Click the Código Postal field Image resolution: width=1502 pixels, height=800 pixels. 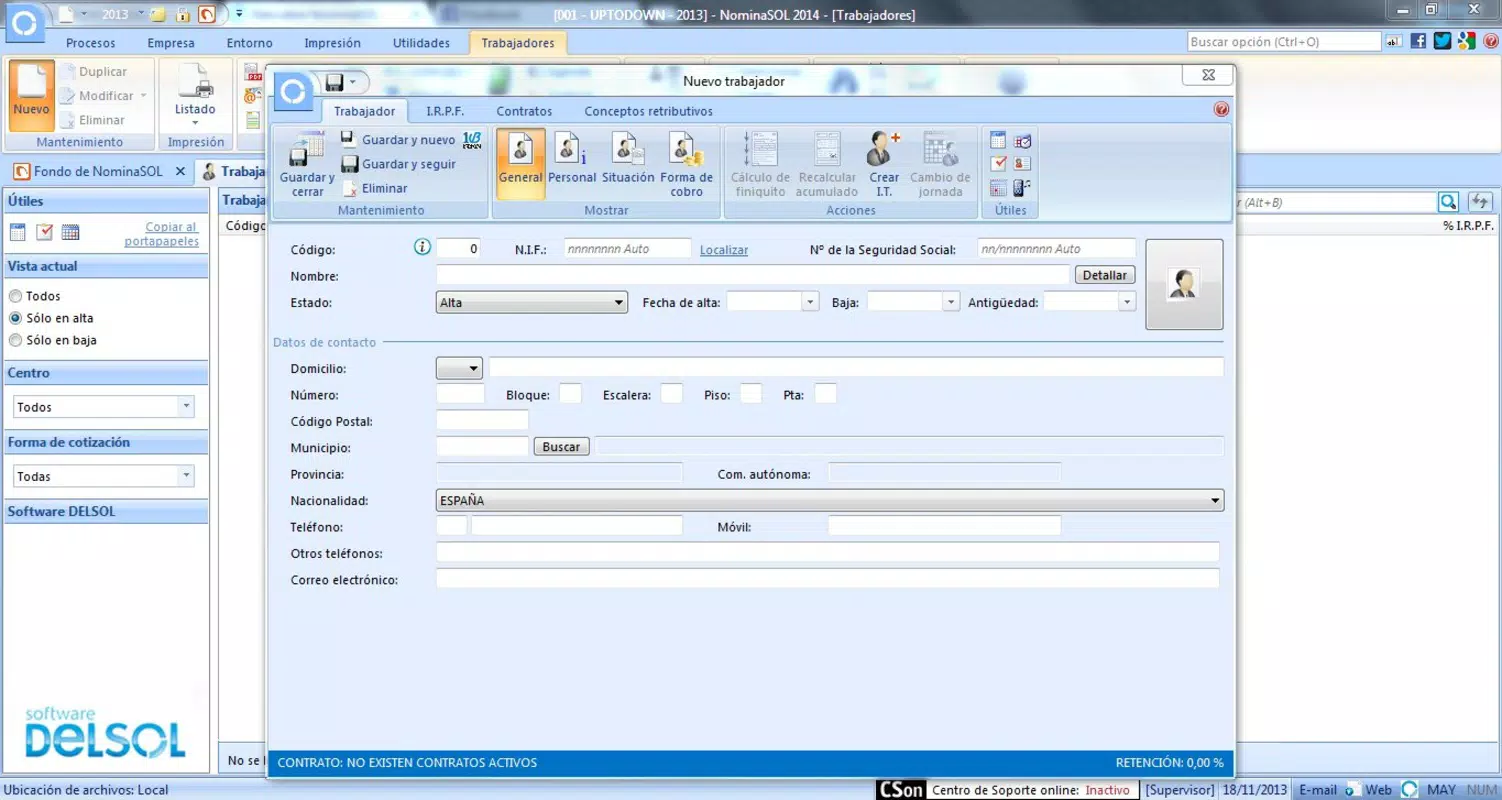point(482,421)
